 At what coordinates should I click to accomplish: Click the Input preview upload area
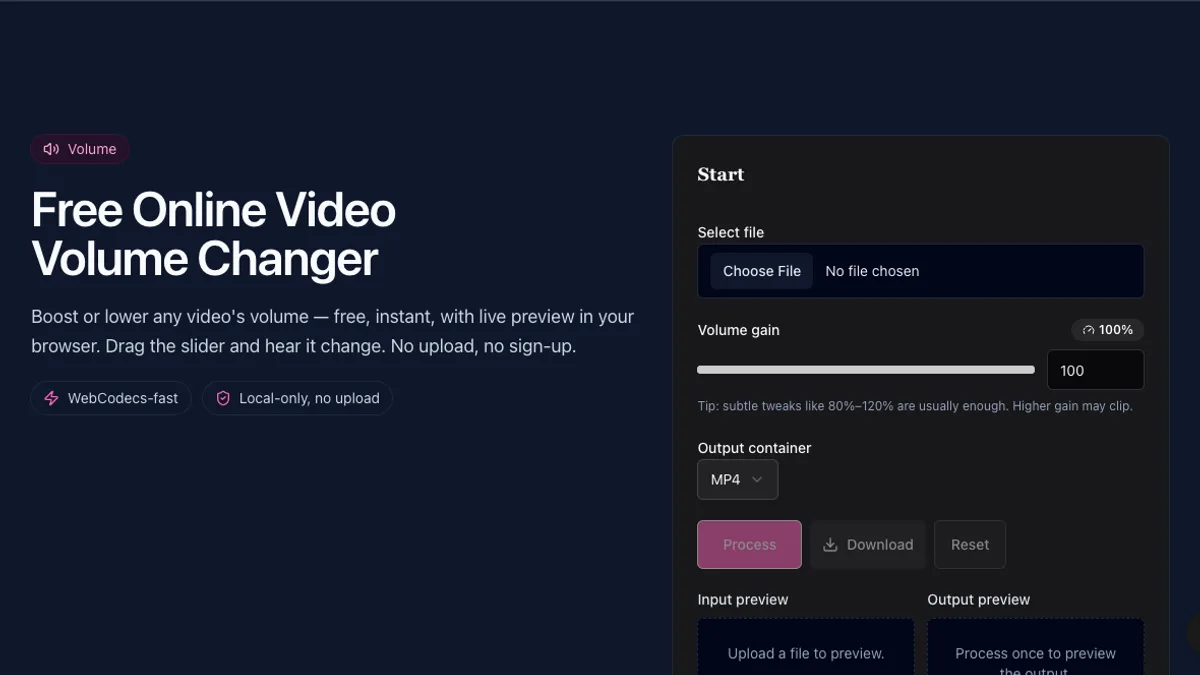point(806,647)
